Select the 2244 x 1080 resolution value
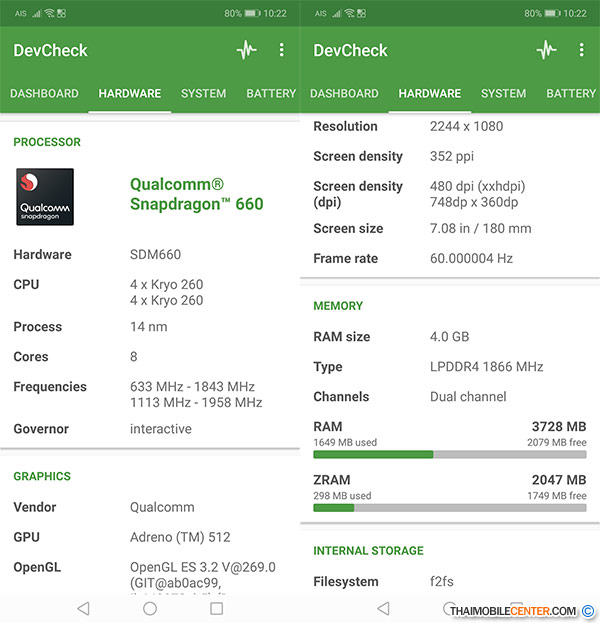Viewport: 600px width, 623px height. click(x=466, y=126)
